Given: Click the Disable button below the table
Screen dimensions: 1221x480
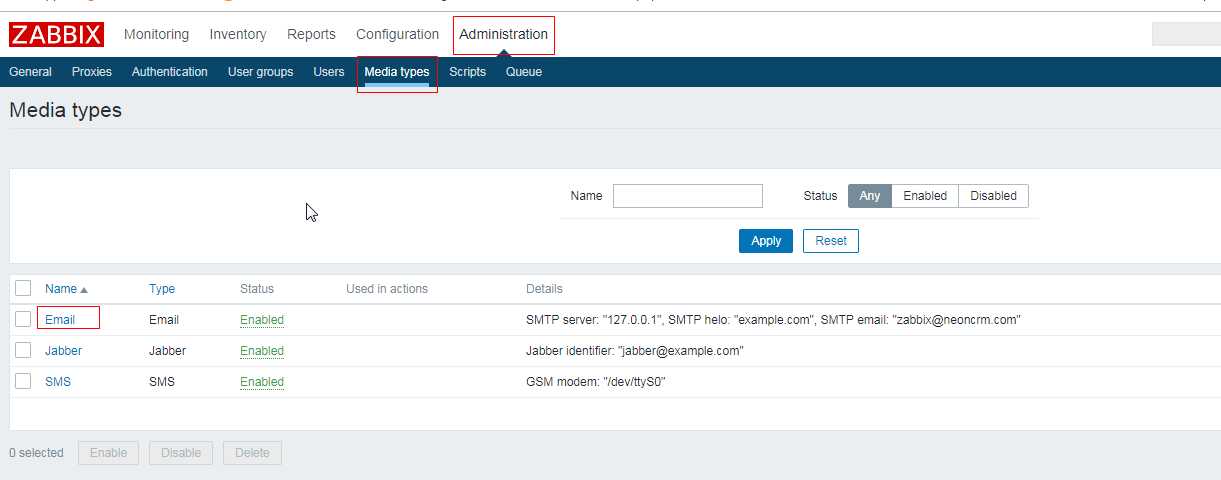Looking at the screenshot, I should [x=181, y=453].
